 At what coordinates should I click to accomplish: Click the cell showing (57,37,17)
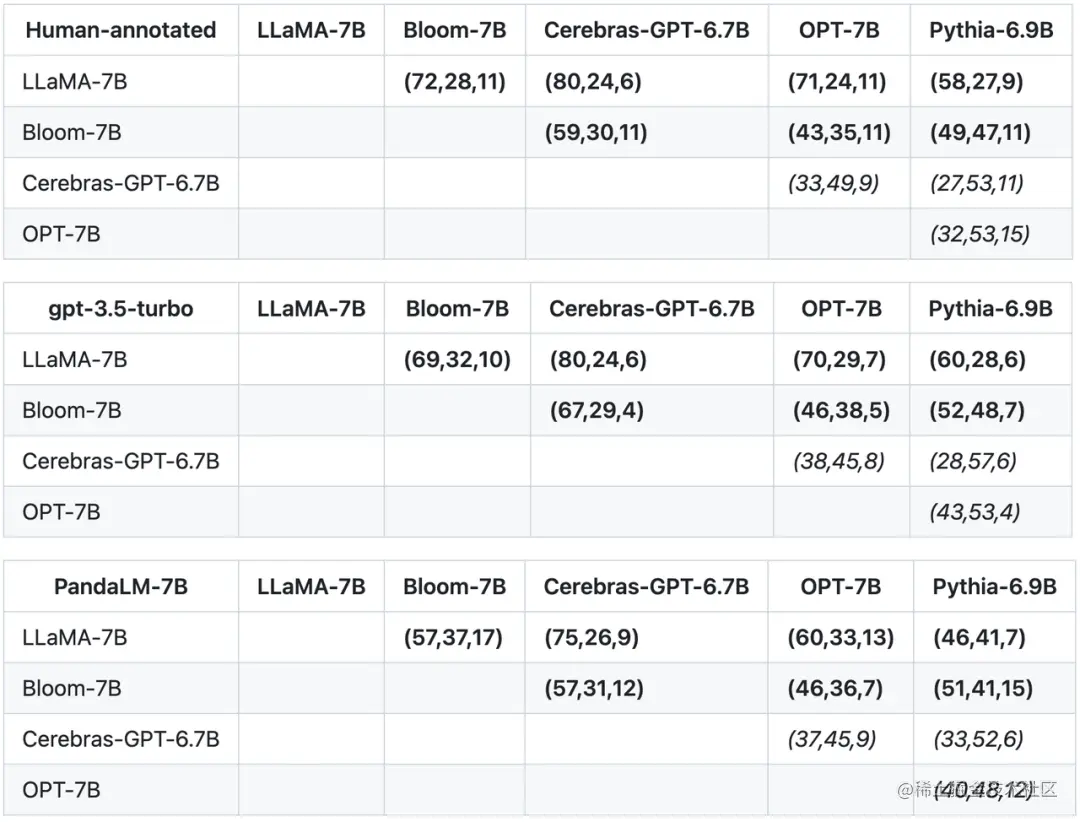click(x=453, y=638)
